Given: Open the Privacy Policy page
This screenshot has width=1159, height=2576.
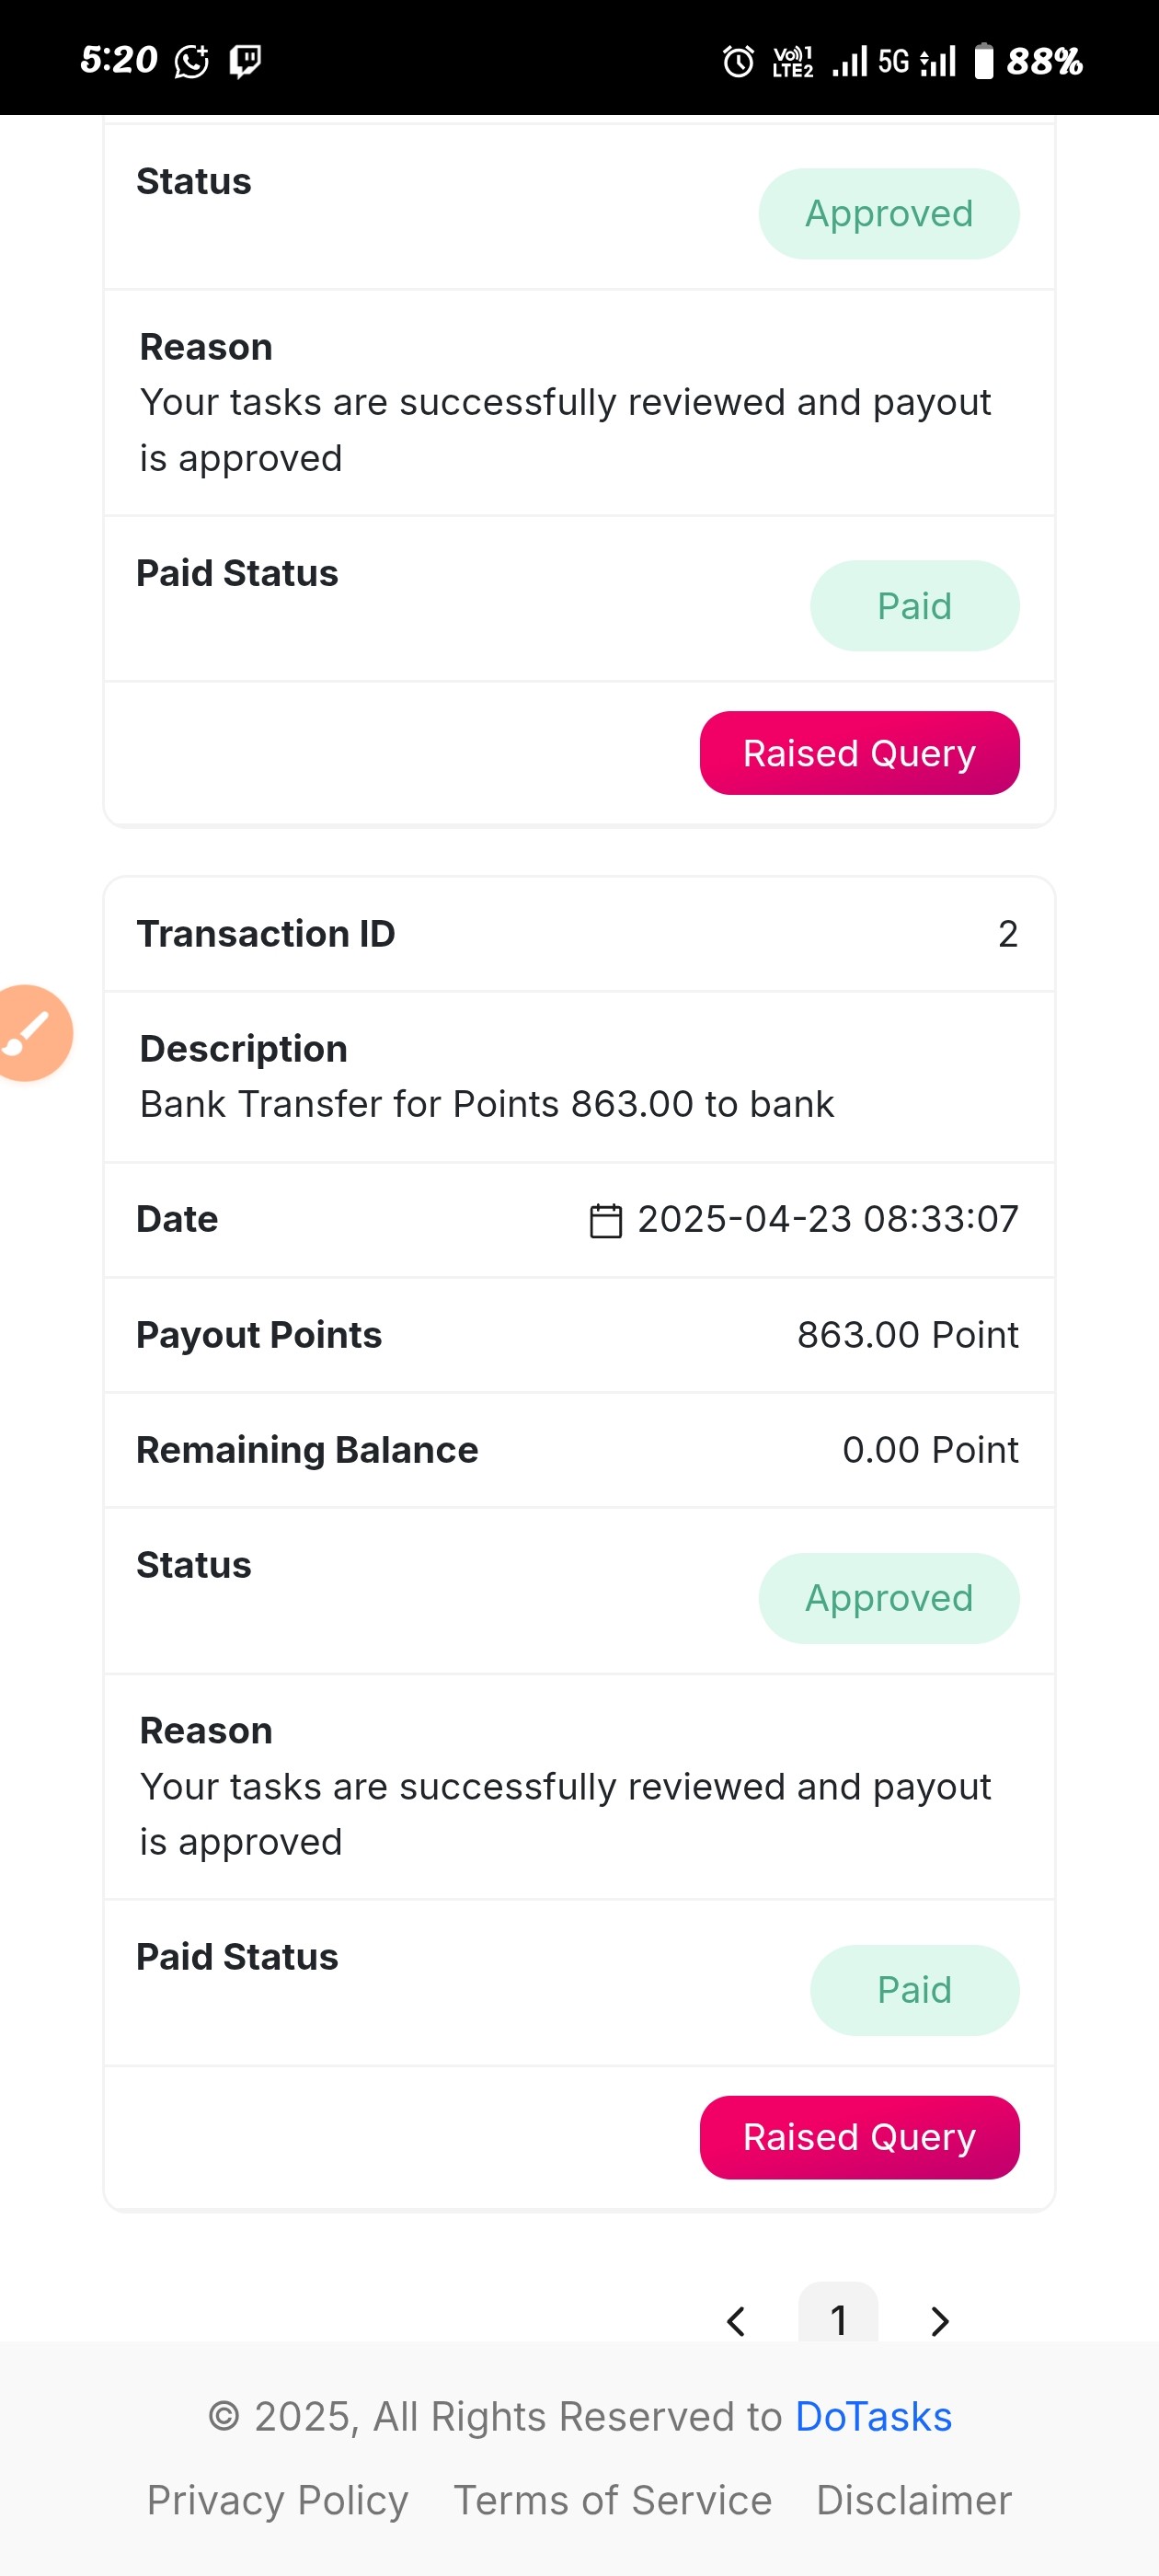Looking at the screenshot, I should click(x=278, y=2500).
